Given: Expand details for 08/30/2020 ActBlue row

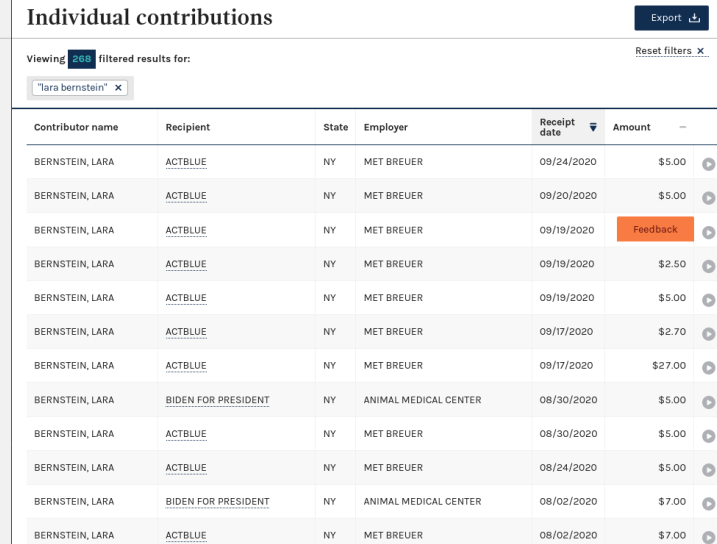Looking at the screenshot, I should click(x=708, y=436).
